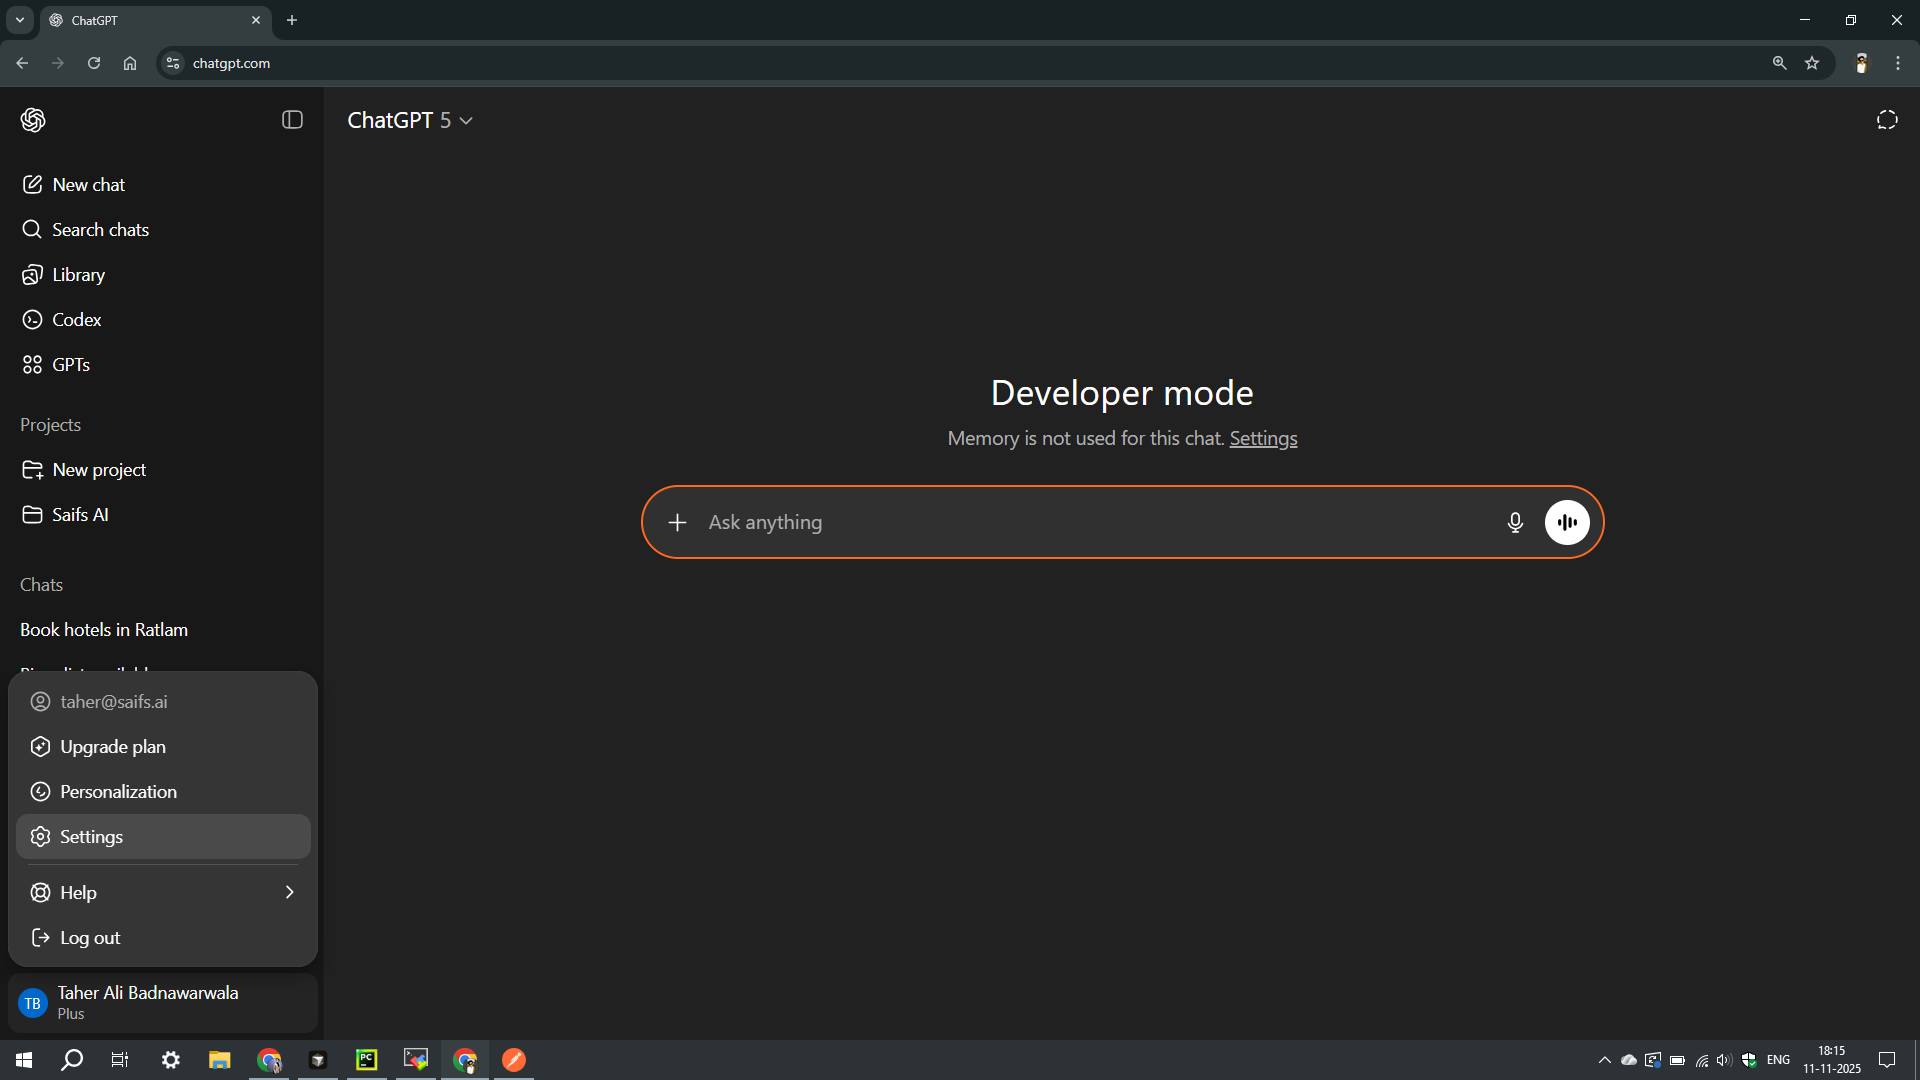The image size is (1920, 1080).
Task: Click the volume icon in system tray
Action: coord(1724,1060)
